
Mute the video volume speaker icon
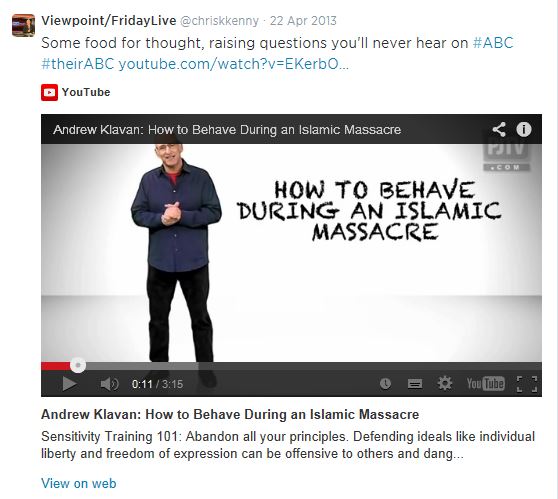tap(109, 384)
